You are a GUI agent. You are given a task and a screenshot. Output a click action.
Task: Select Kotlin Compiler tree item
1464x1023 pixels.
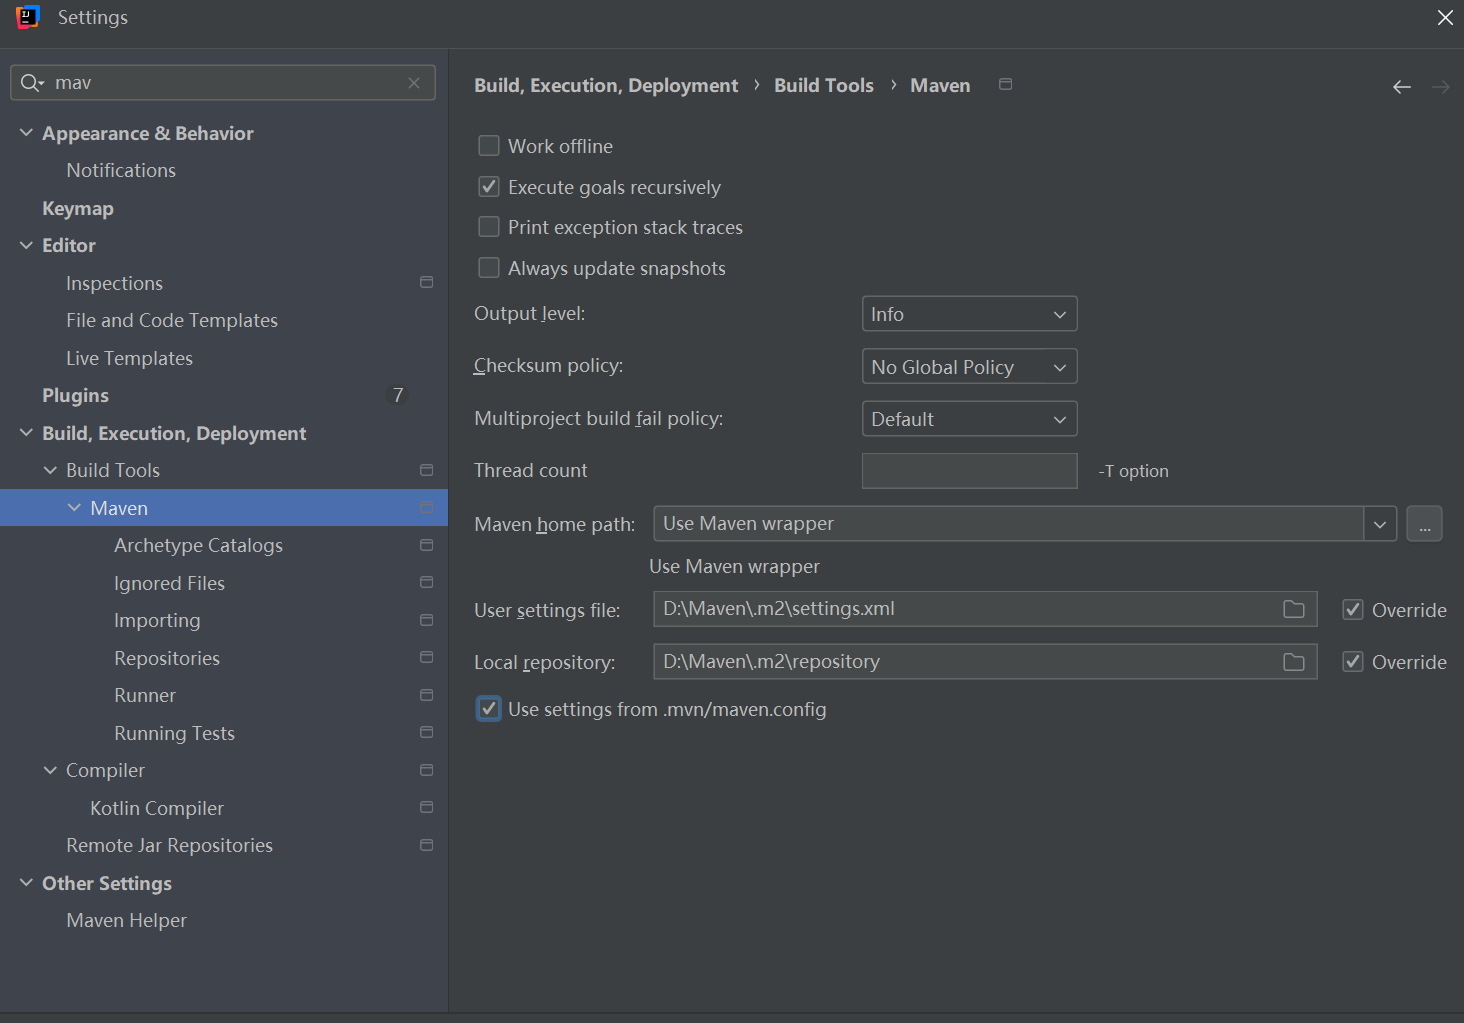tap(157, 808)
